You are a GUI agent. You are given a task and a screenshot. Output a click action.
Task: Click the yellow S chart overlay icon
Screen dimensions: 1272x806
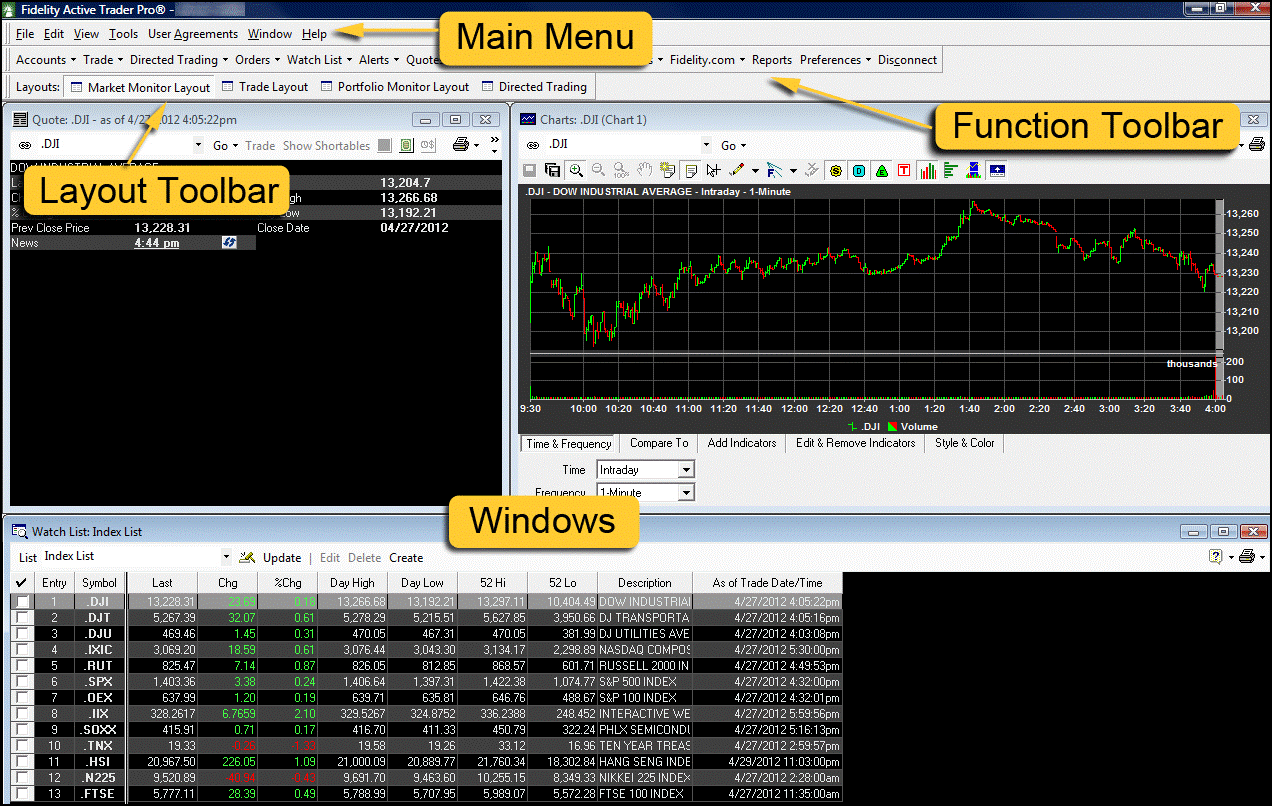(836, 171)
